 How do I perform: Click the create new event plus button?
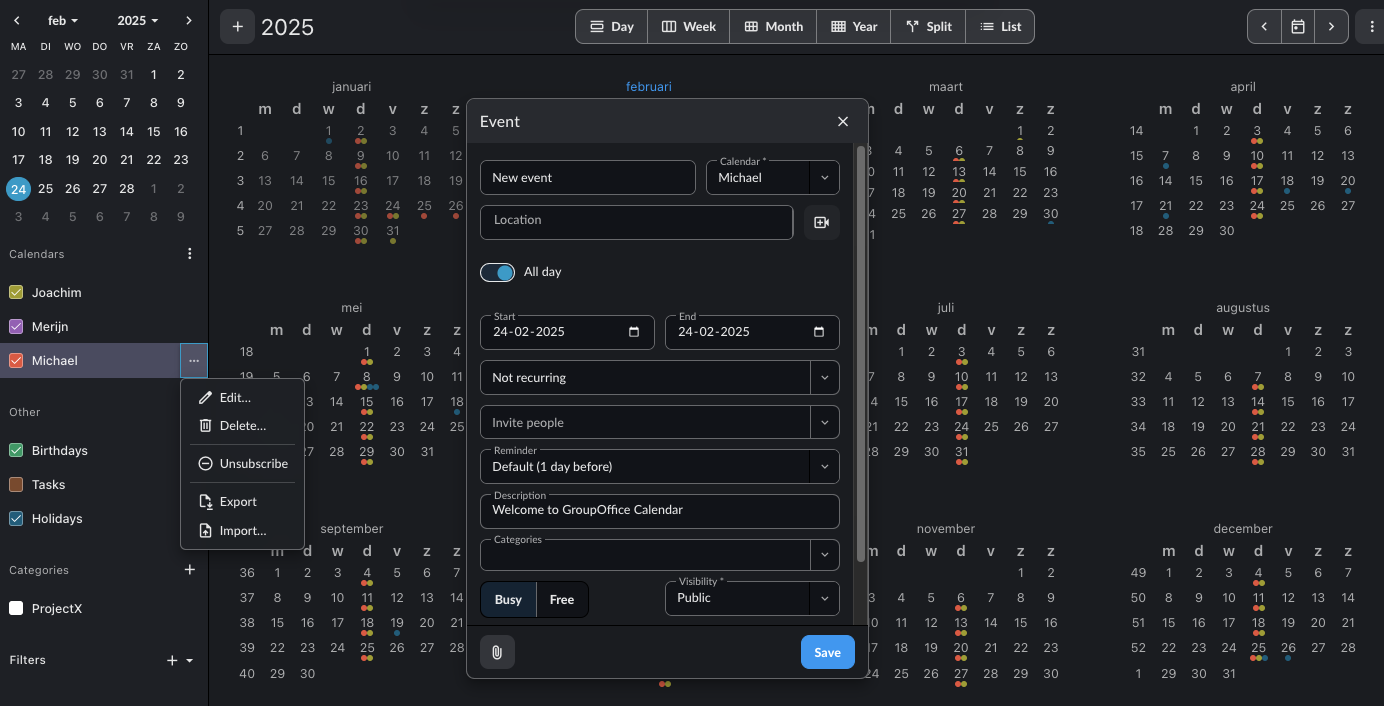tap(237, 27)
